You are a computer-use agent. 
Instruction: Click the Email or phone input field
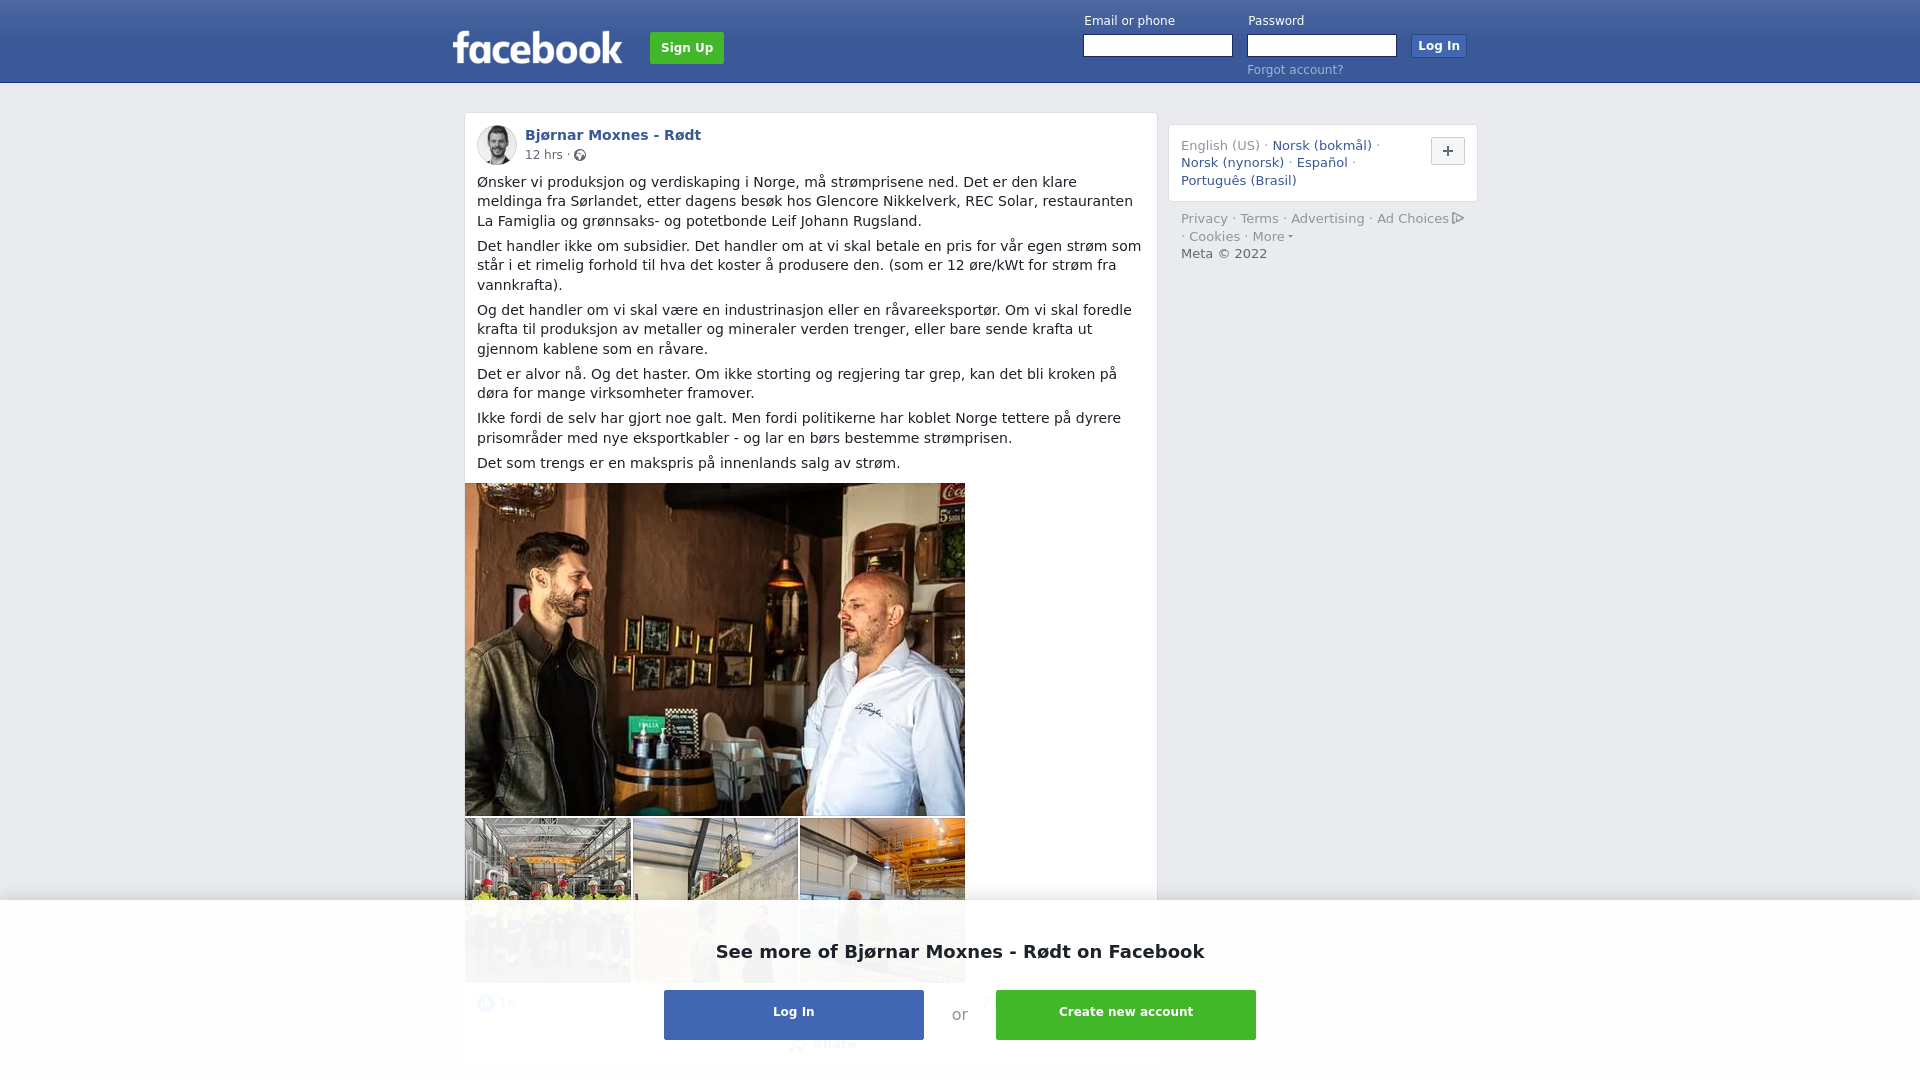(x=1158, y=46)
